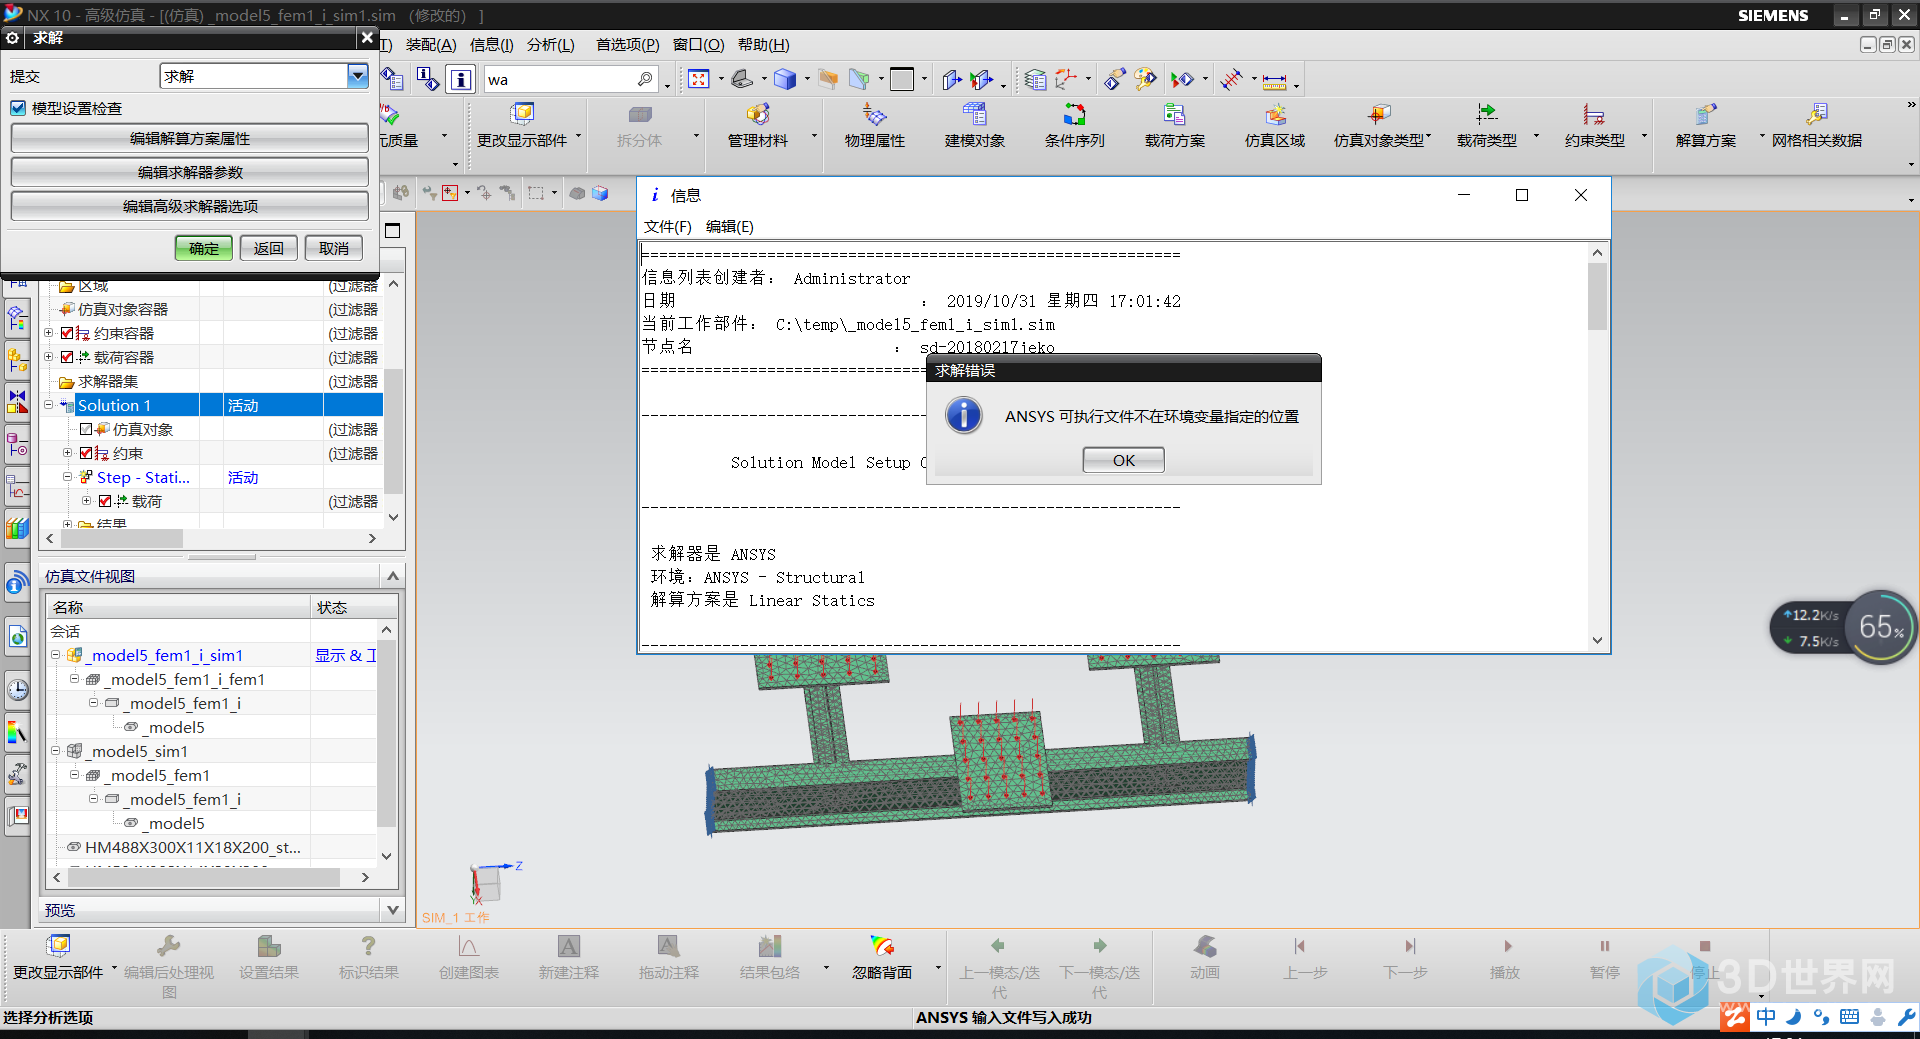Toggle the 载荷容器 checkbox in navigator

[67, 357]
